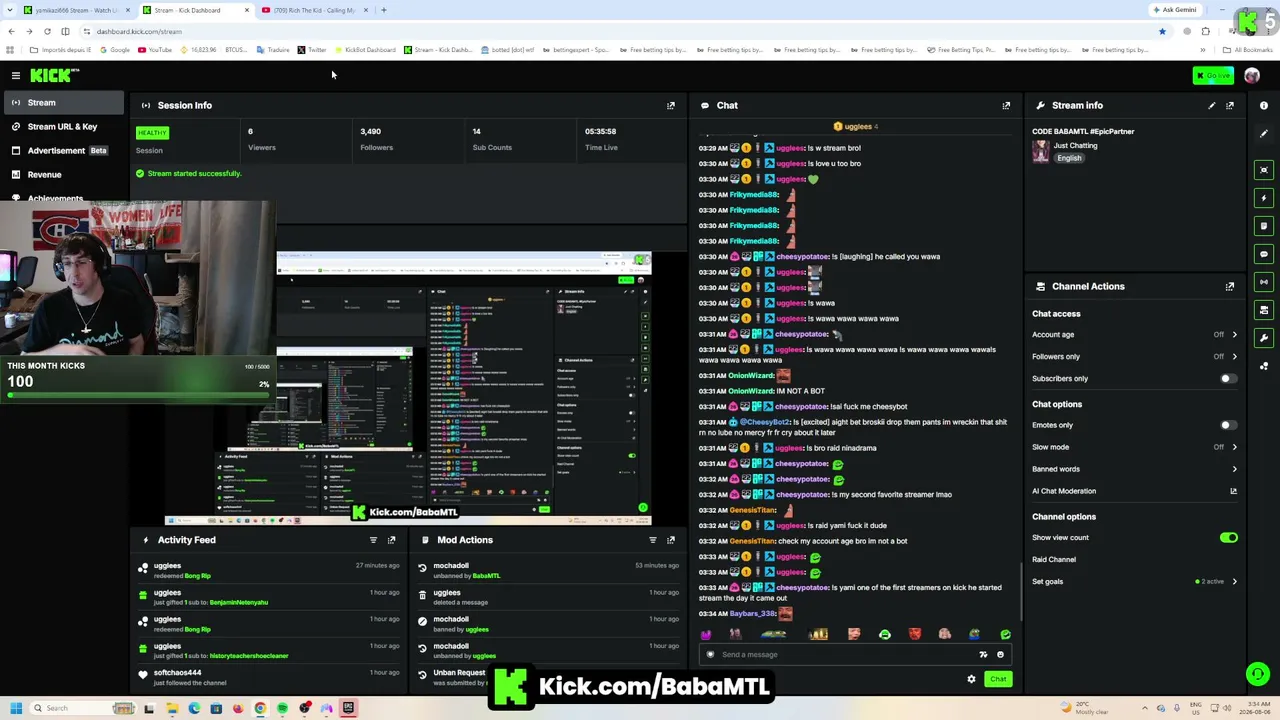Image resolution: width=1280 pixels, height=720 pixels.
Task: Pop out the Stream info panel
Action: (x=1230, y=105)
